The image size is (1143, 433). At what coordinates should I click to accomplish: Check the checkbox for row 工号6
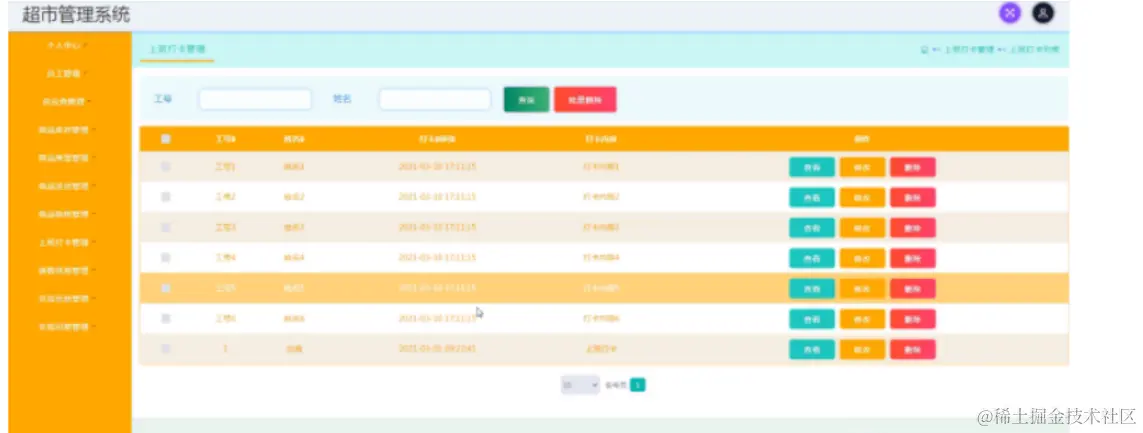click(x=165, y=319)
